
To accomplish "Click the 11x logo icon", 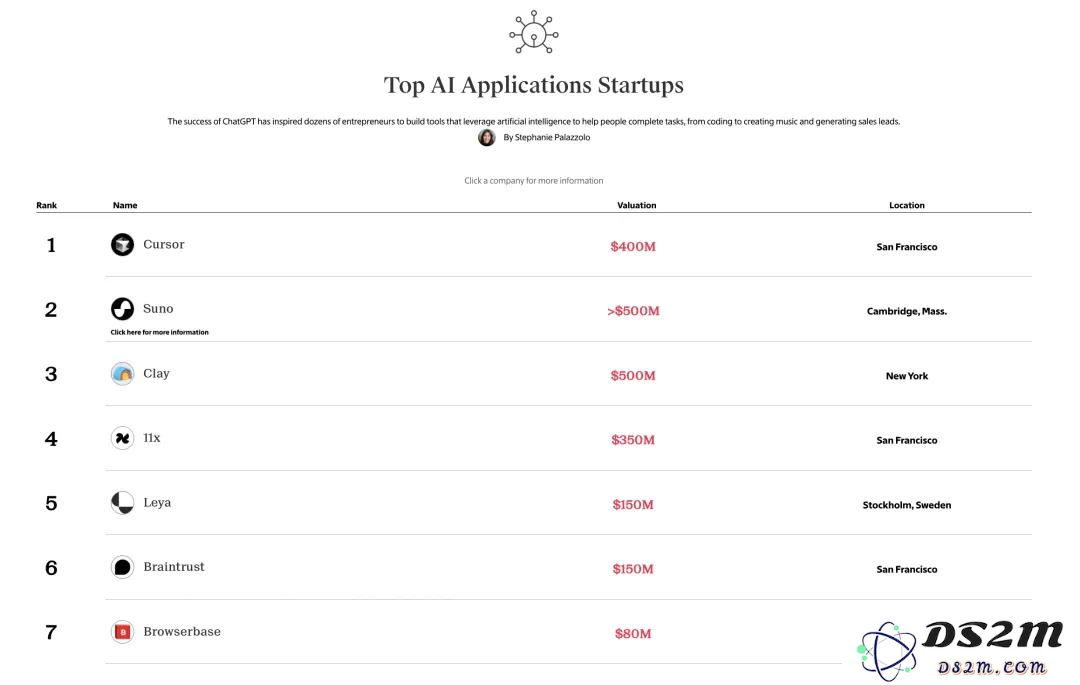I will pos(123,438).
